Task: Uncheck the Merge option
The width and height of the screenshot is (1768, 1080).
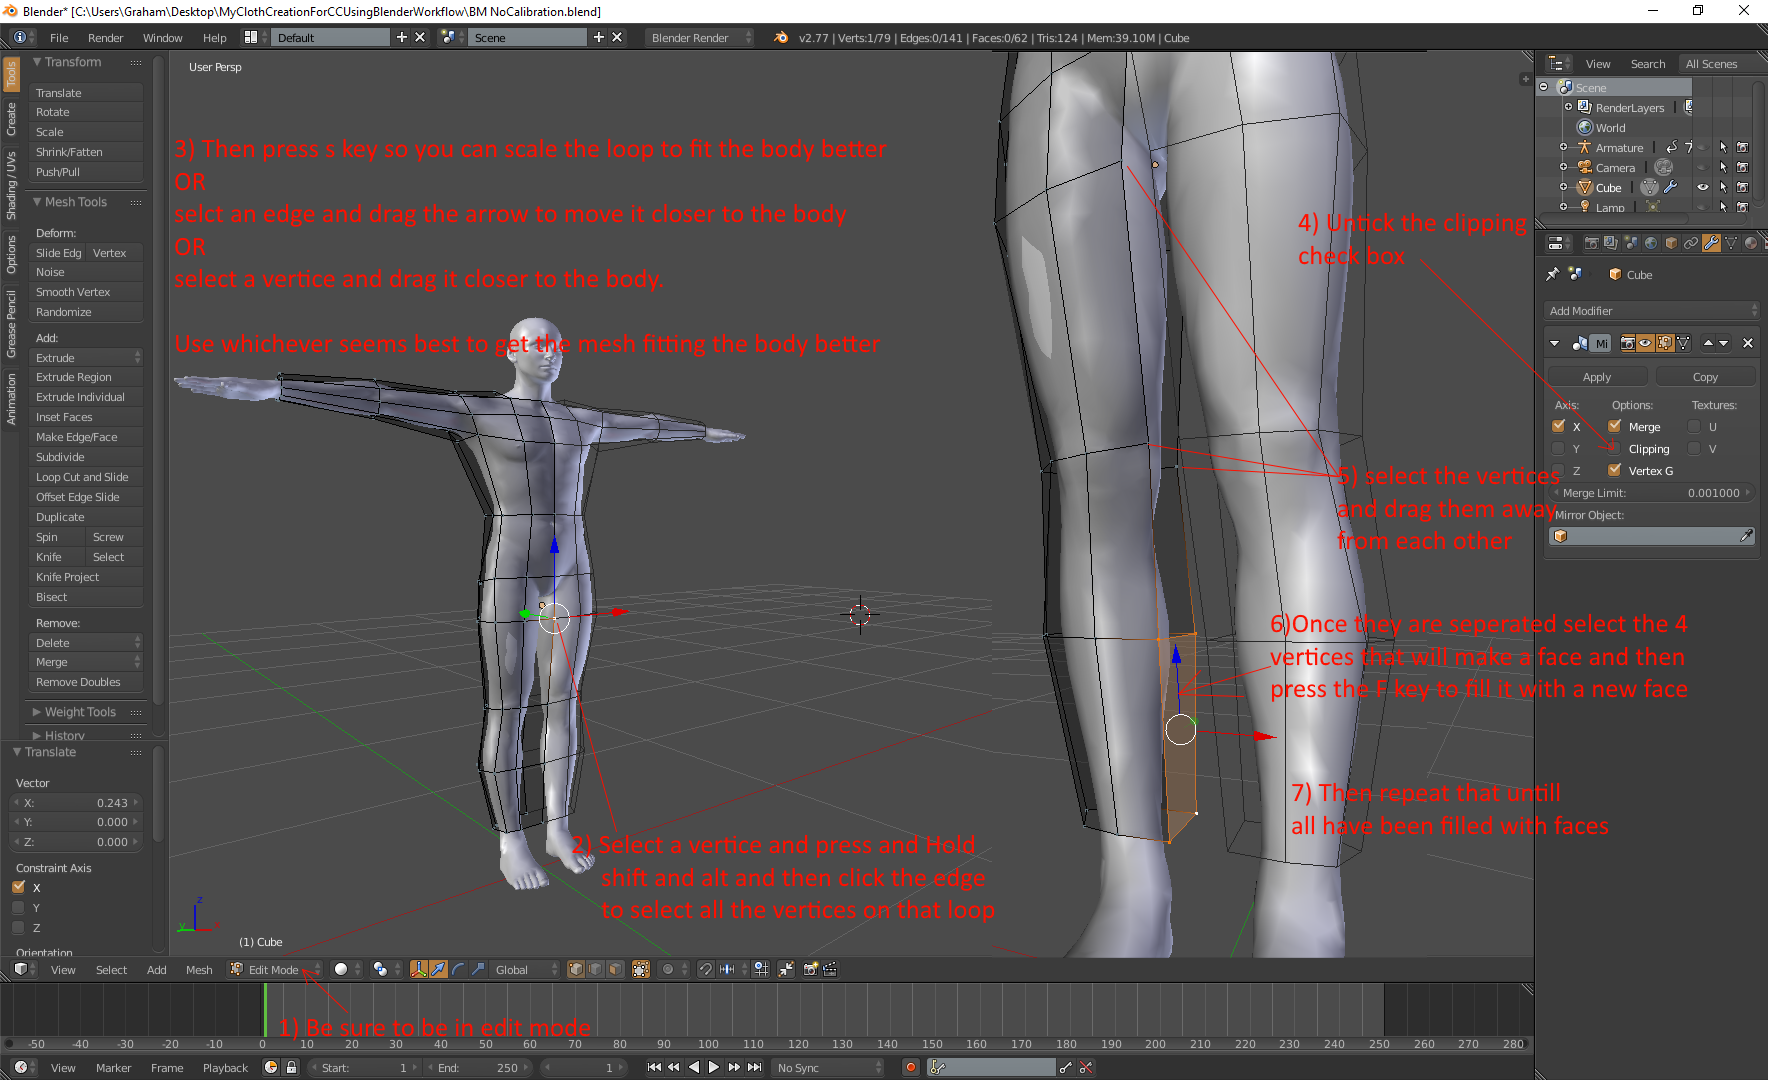Action: point(1614,426)
